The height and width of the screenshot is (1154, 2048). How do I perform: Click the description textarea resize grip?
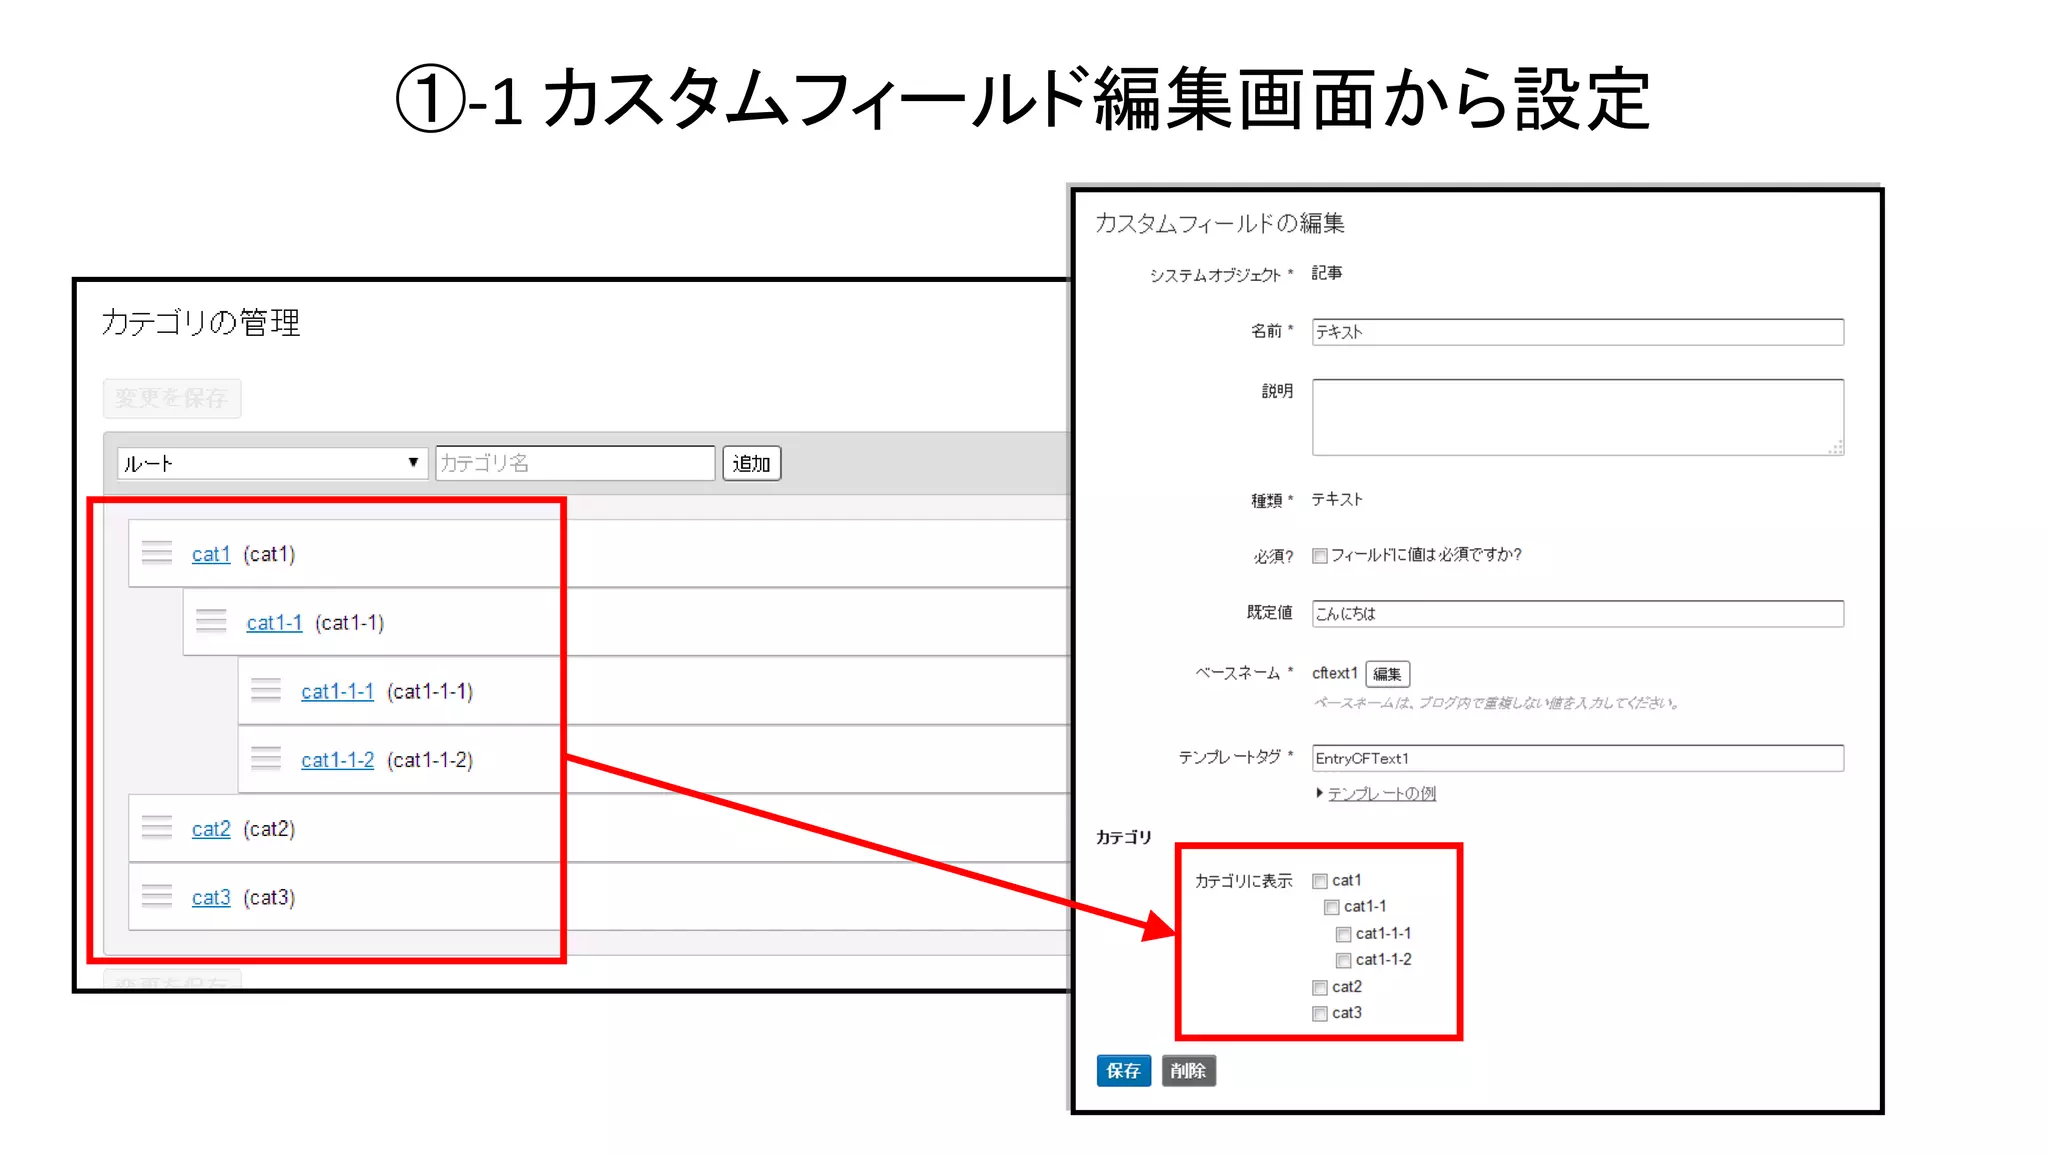tap(1836, 448)
